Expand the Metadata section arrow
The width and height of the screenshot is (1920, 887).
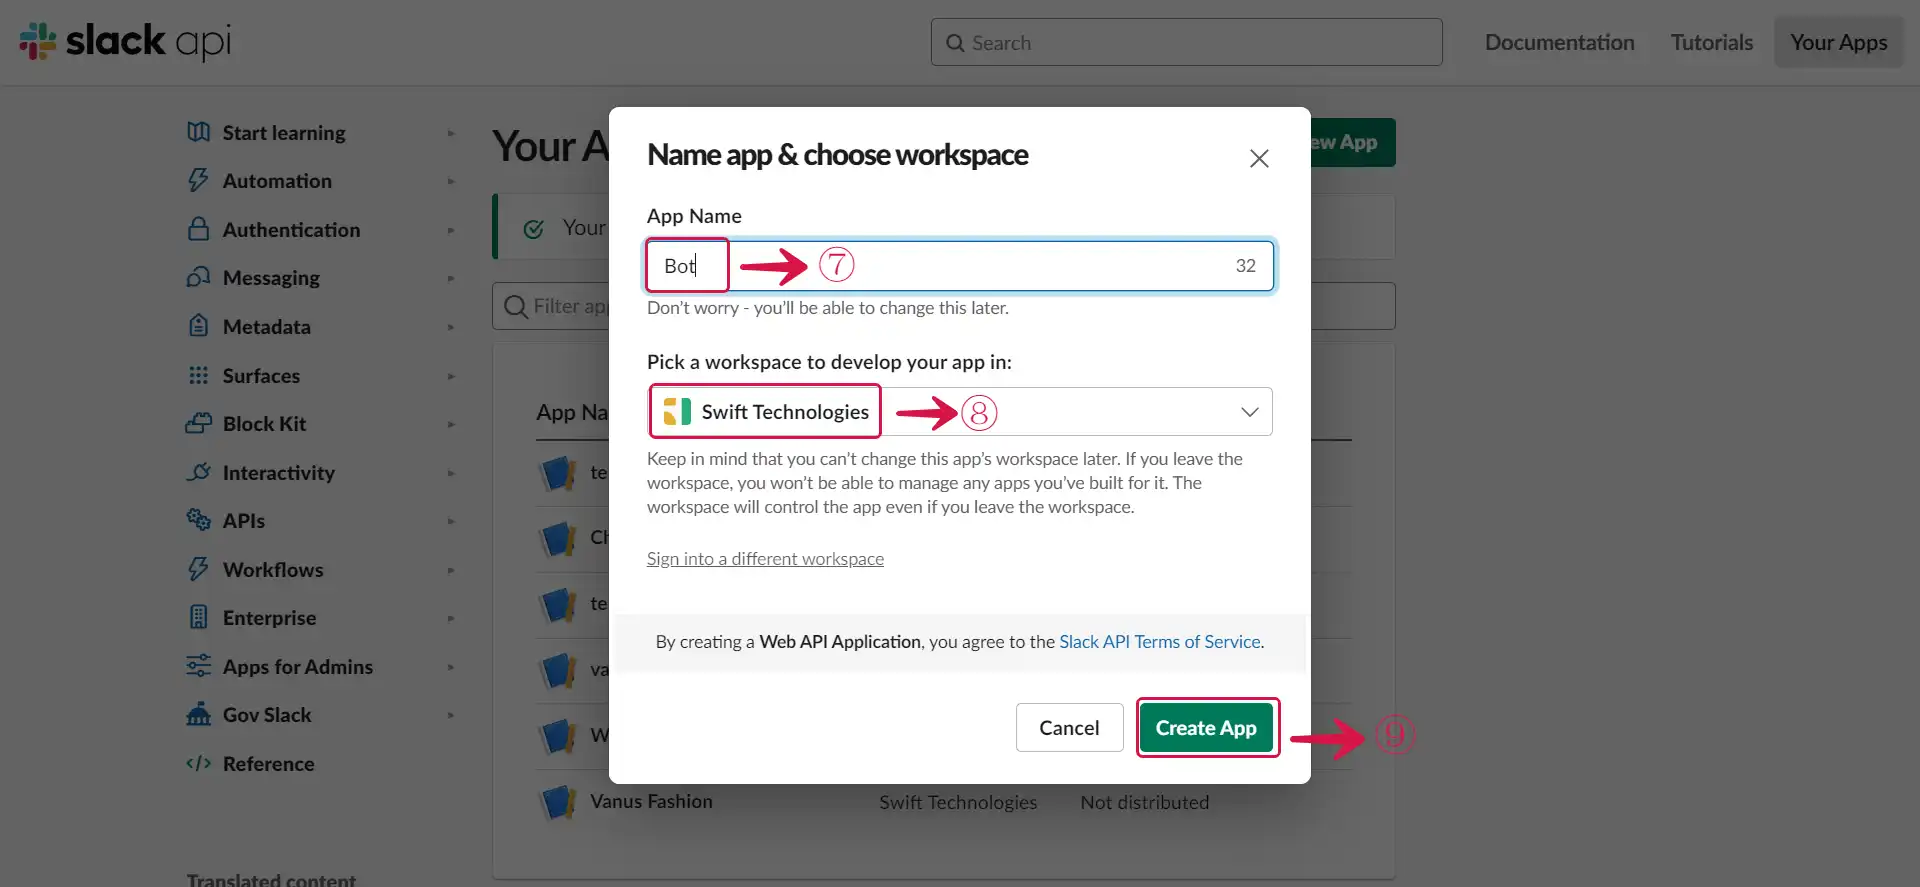point(451,327)
